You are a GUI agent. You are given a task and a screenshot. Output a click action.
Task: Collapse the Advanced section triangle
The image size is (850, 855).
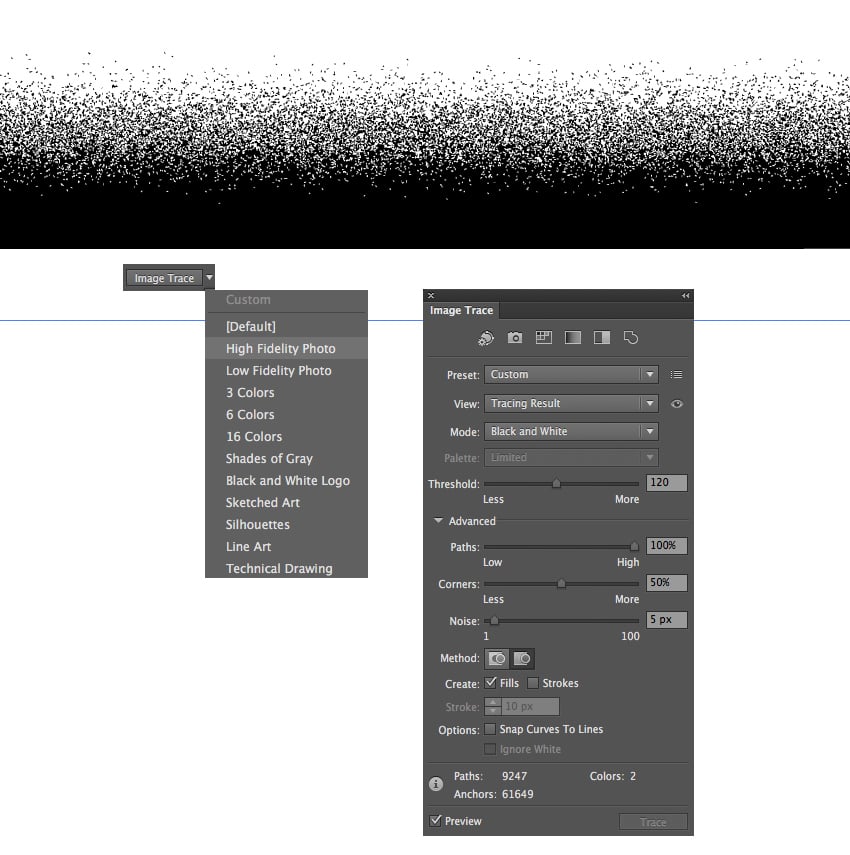438,521
